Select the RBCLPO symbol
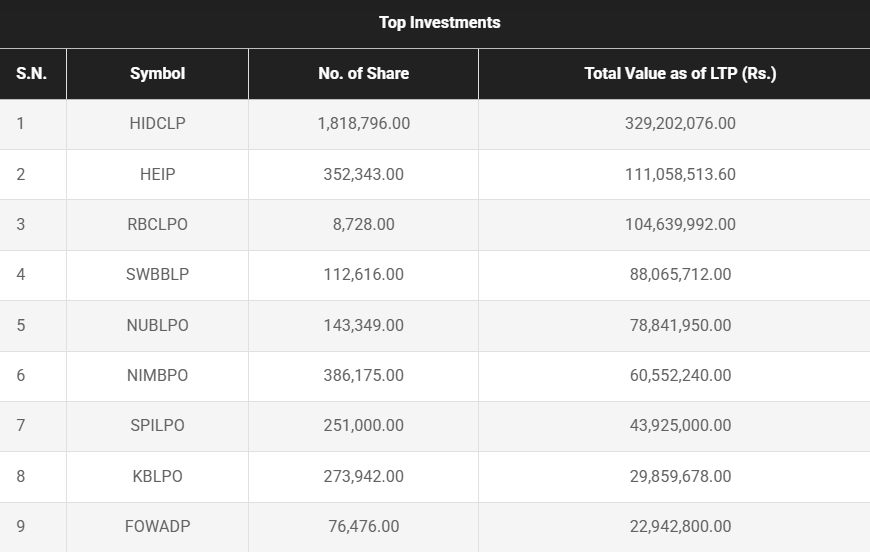 (157, 224)
